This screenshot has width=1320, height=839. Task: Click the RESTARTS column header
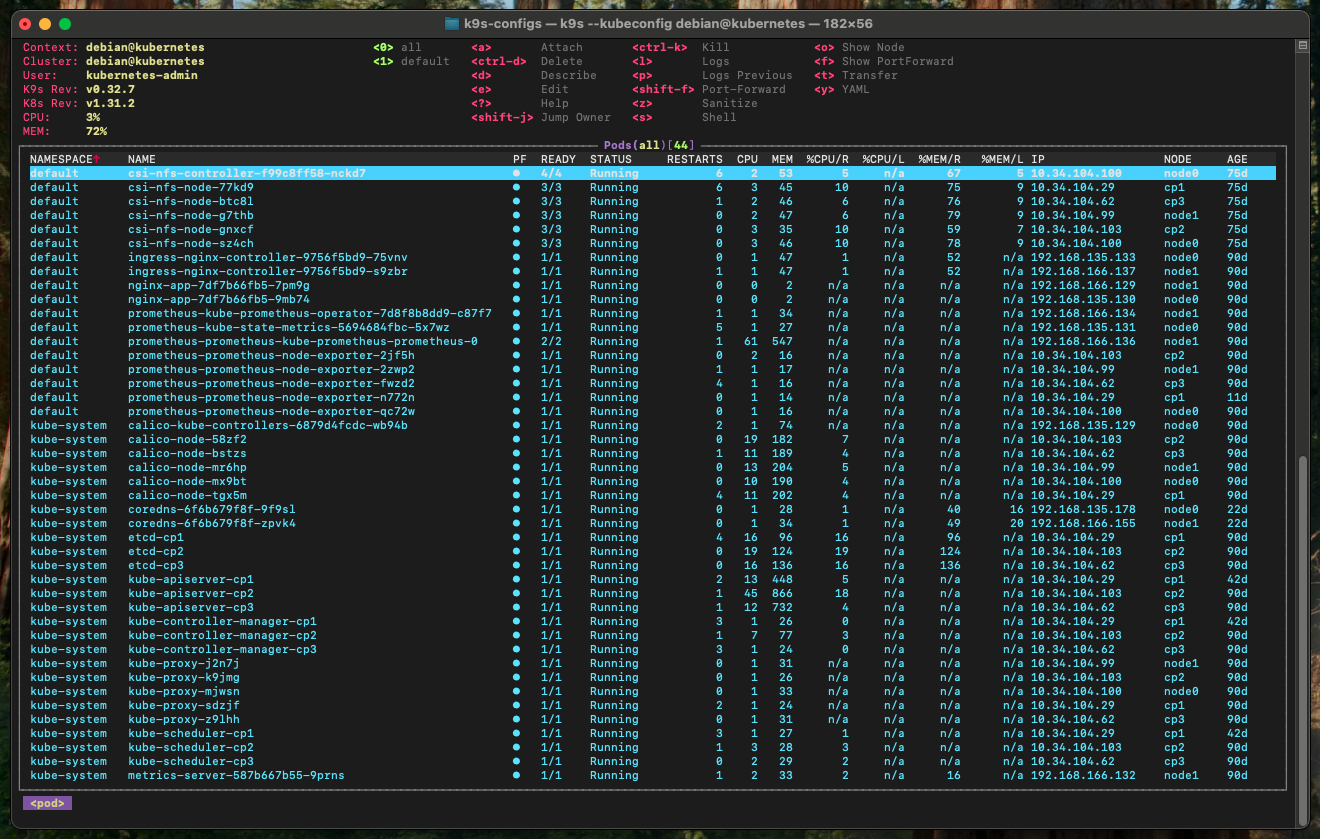(694, 159)
